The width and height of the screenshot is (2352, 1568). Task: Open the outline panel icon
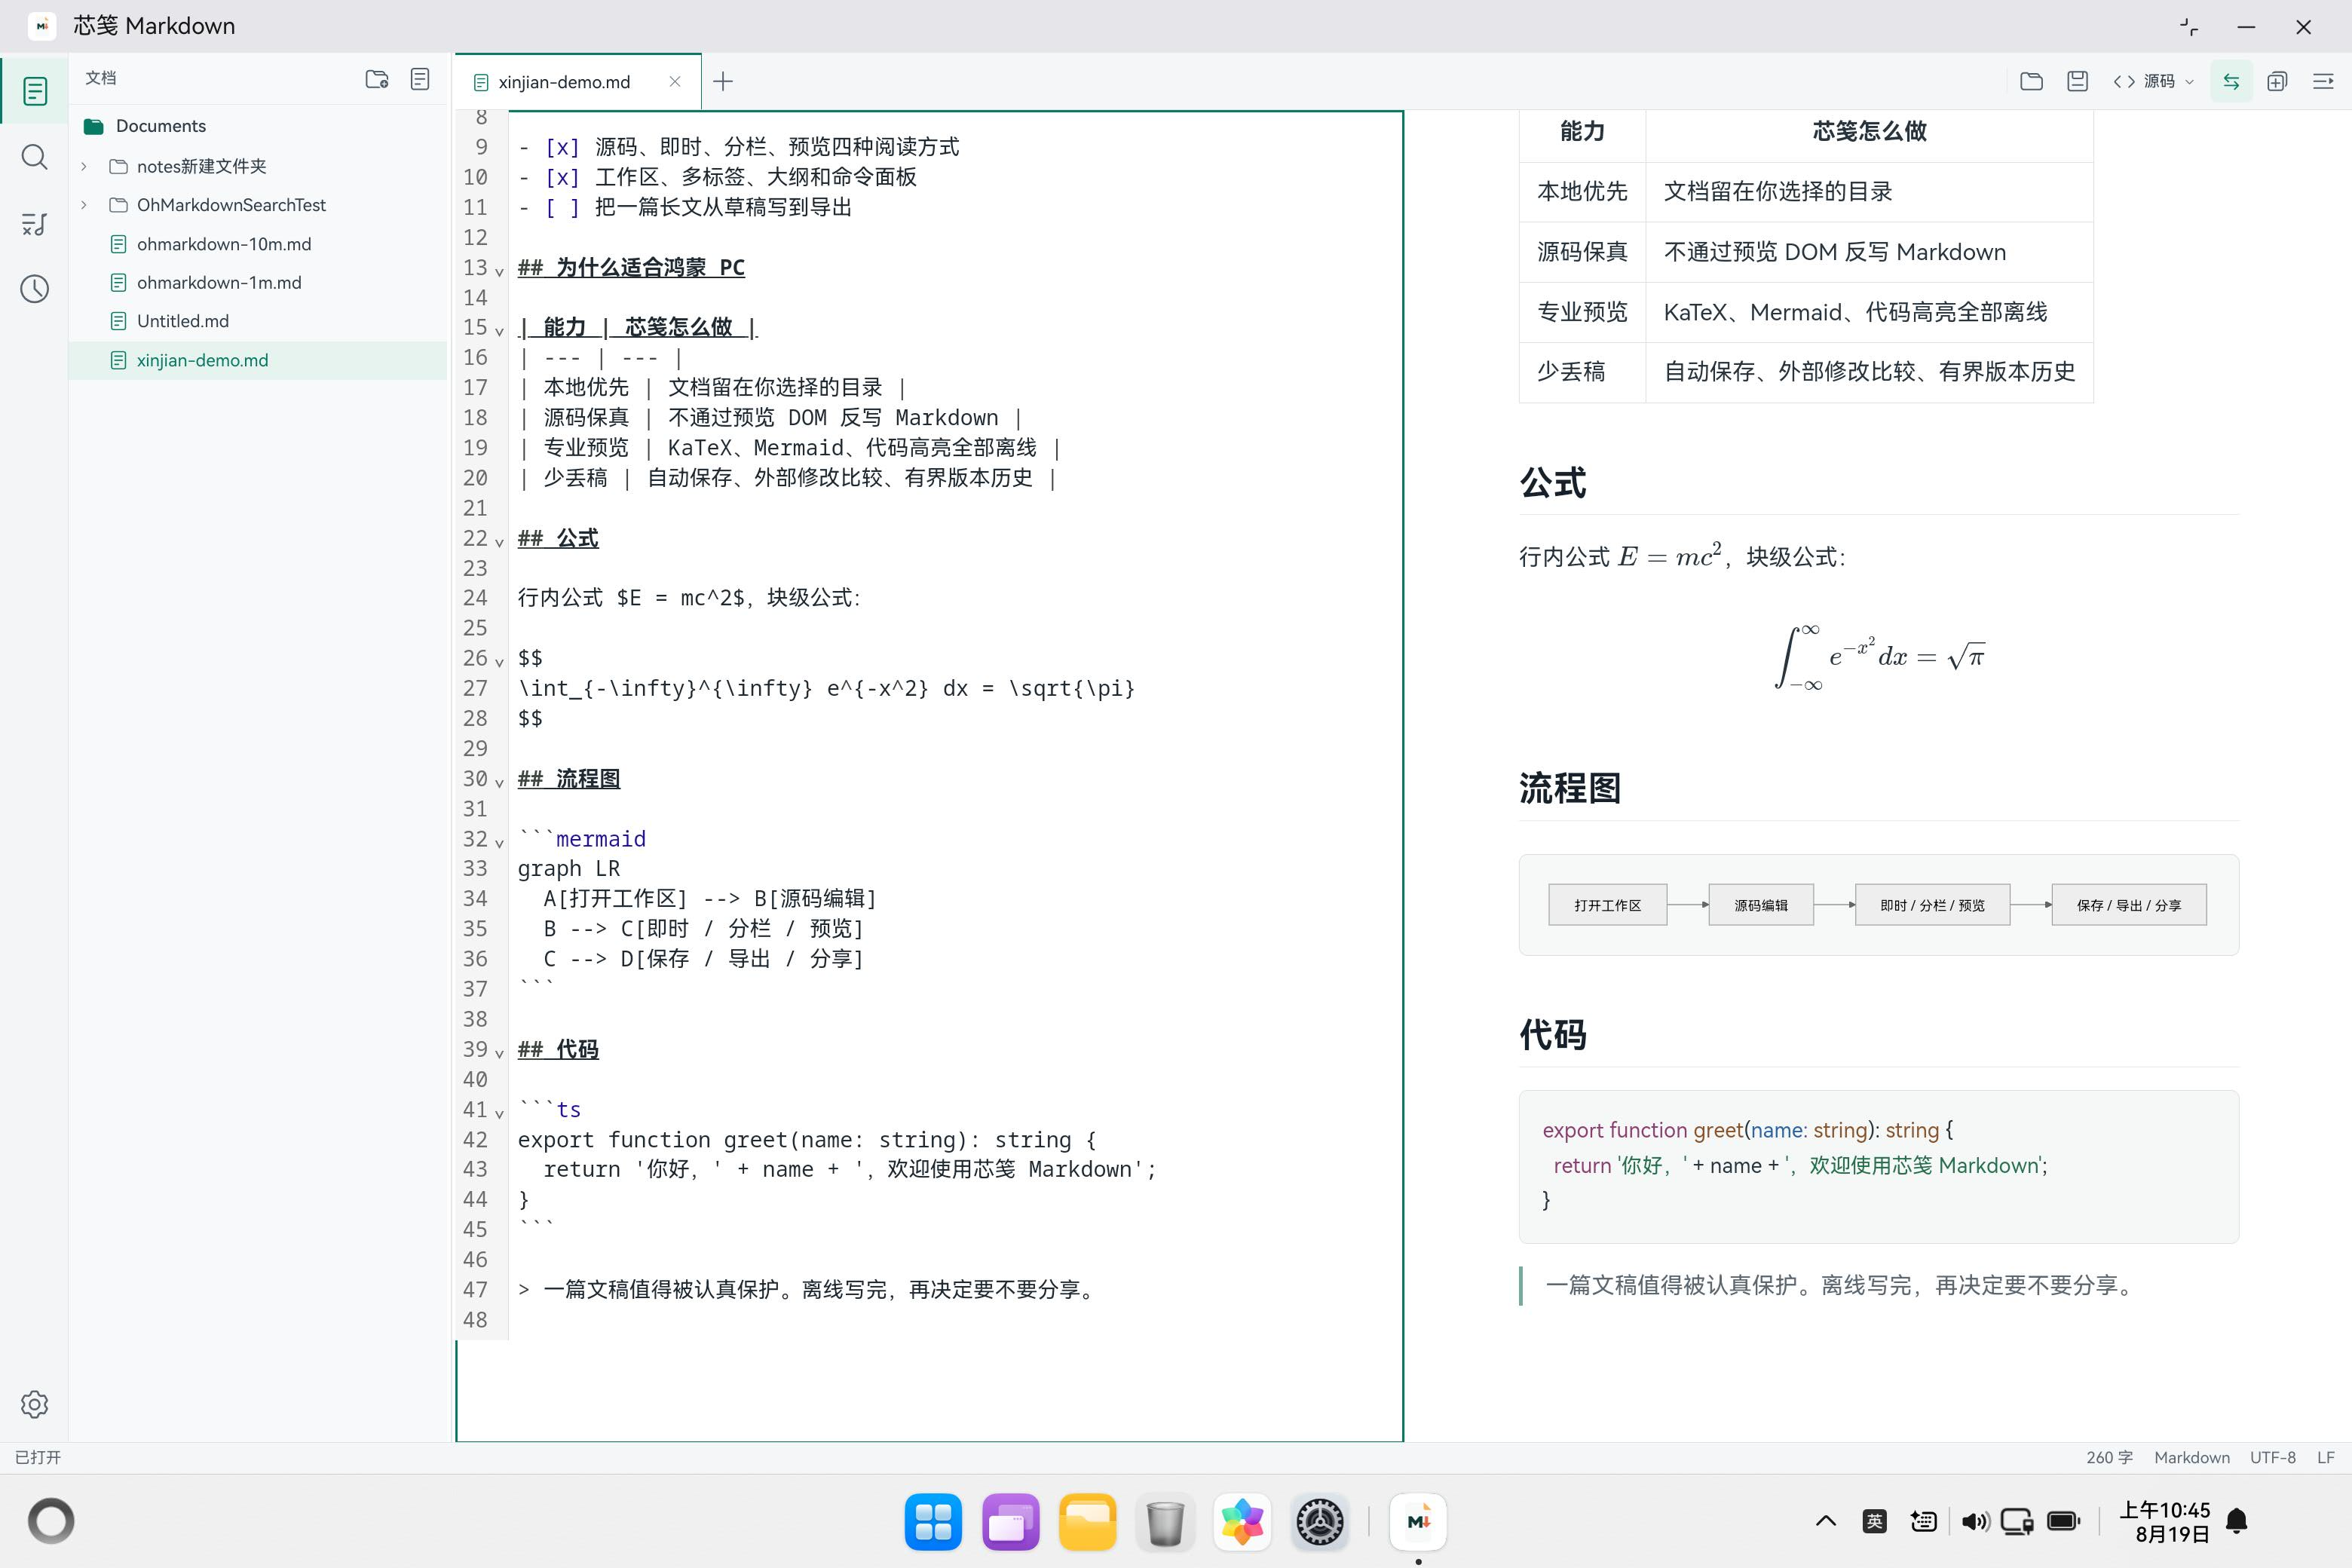(x=35, y=224)
